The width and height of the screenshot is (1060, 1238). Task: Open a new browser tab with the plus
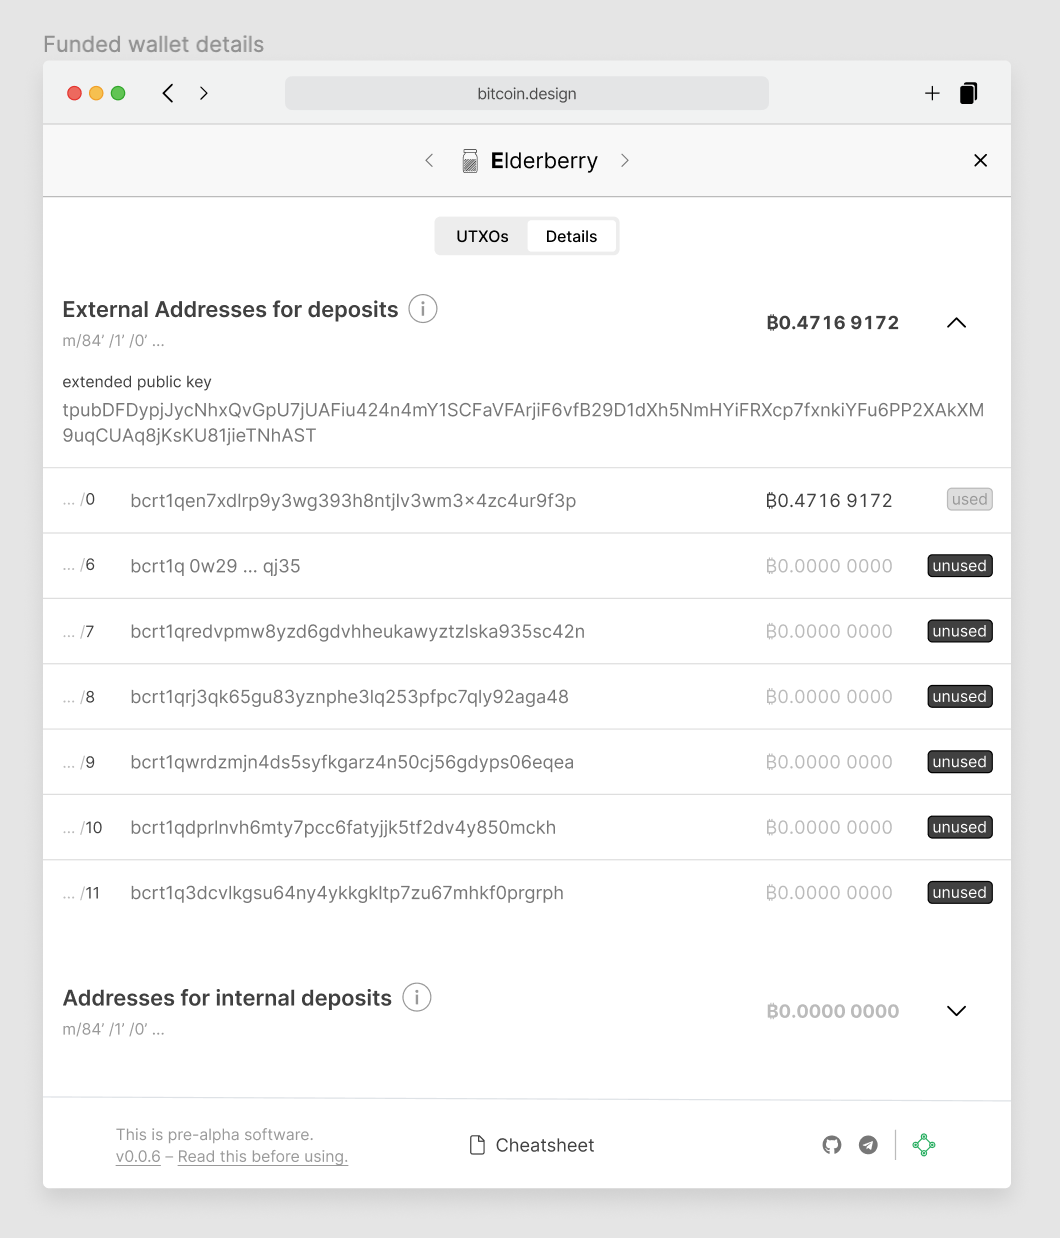(932, 93)
